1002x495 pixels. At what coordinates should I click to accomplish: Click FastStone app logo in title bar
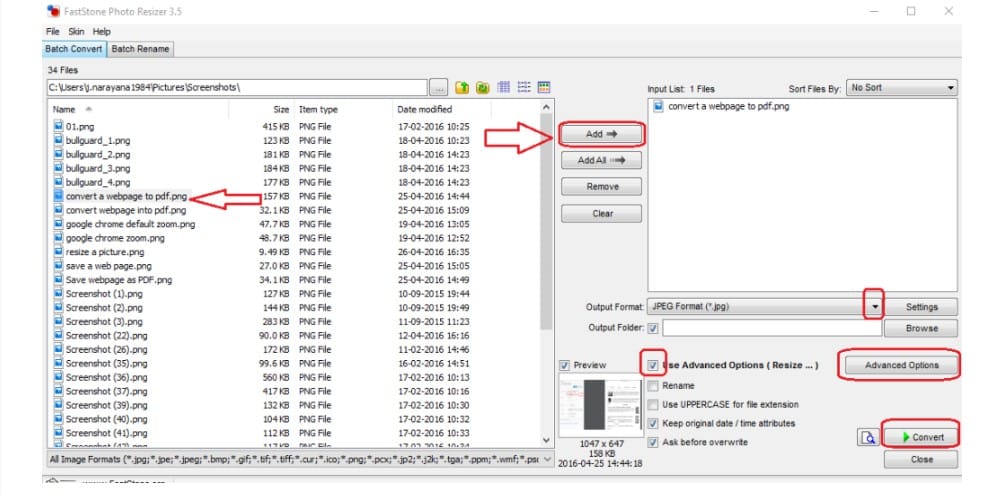point(54,11)
